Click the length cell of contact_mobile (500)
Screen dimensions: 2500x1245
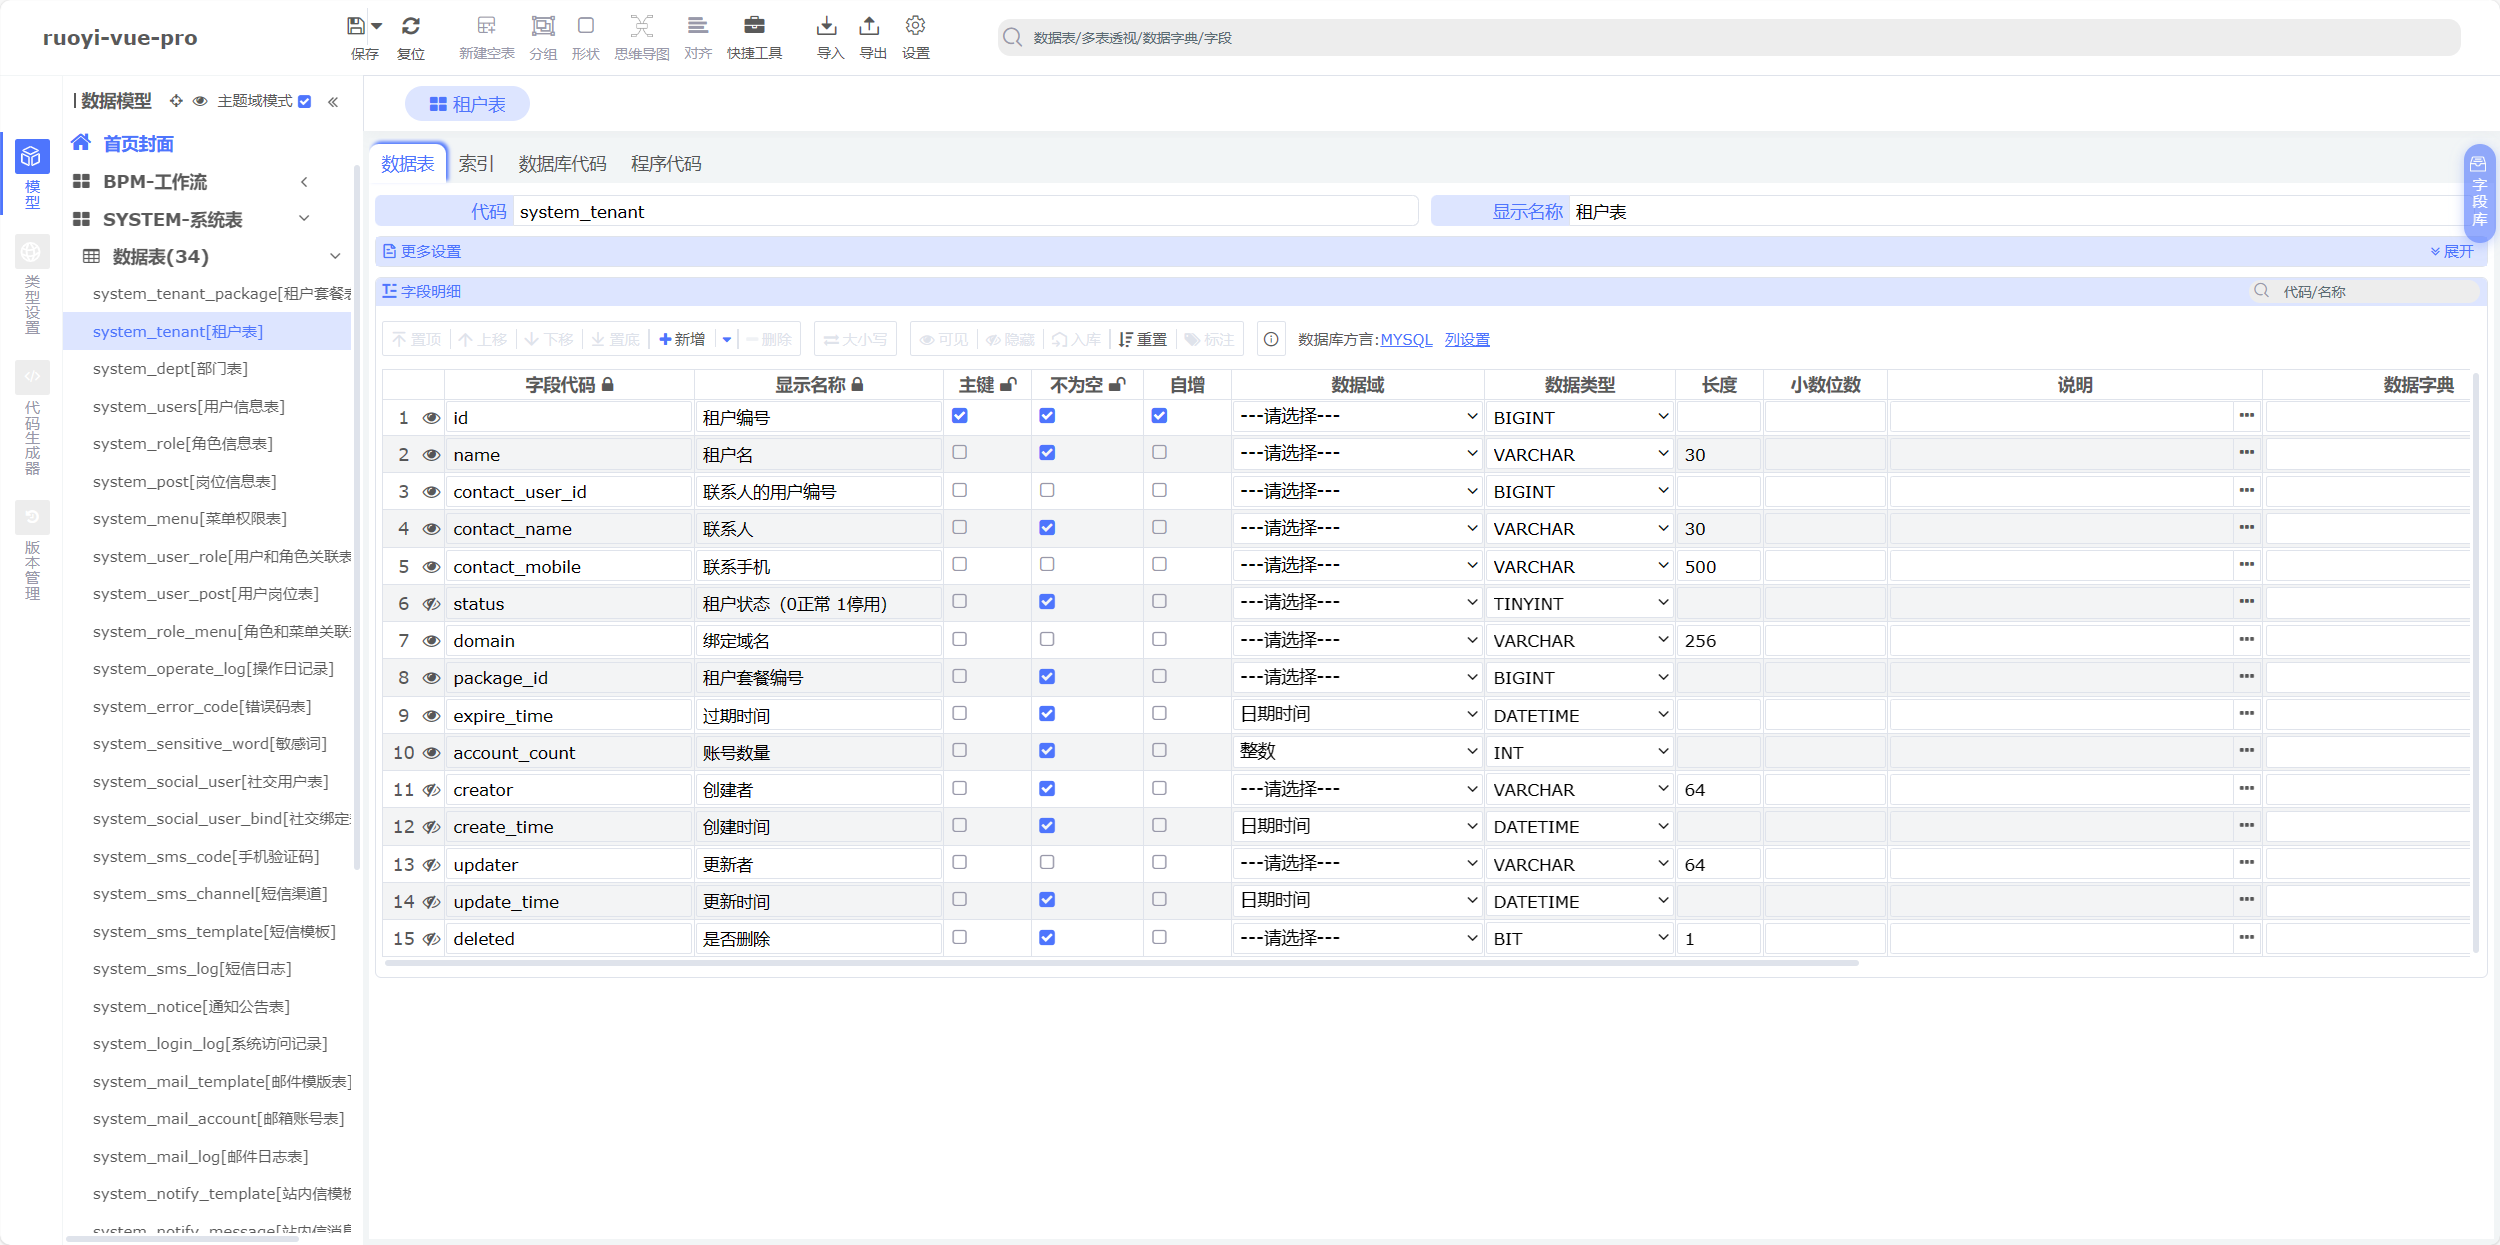click(x=1718, y=566)
